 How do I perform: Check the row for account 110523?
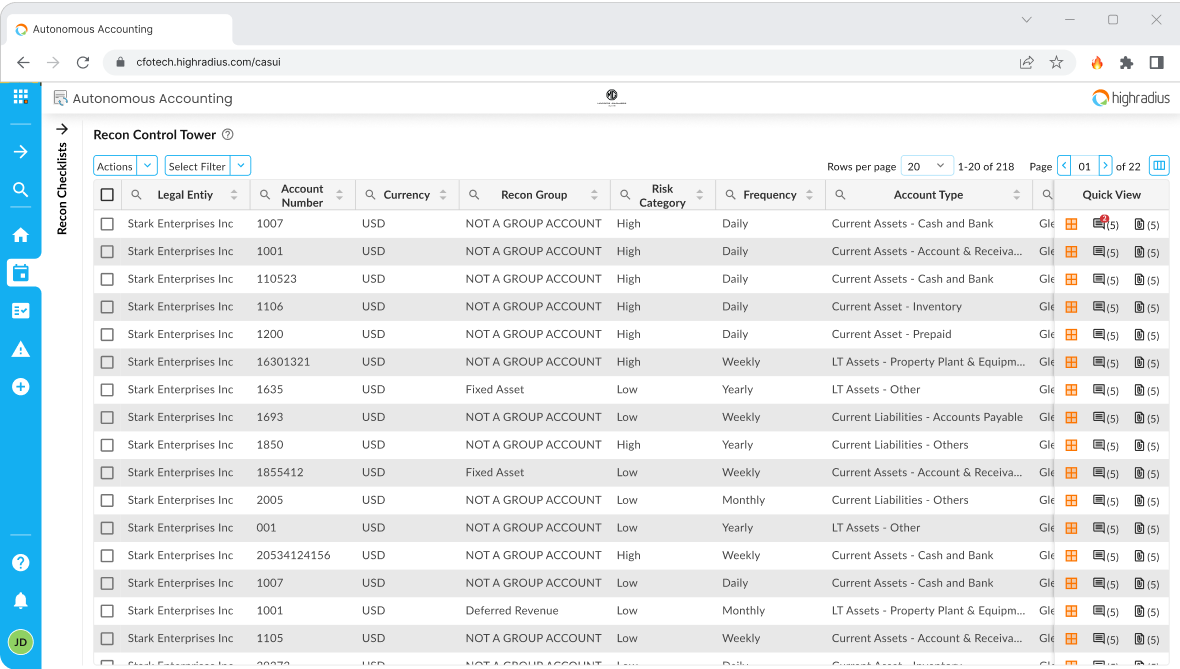click(x=107, y=279)
